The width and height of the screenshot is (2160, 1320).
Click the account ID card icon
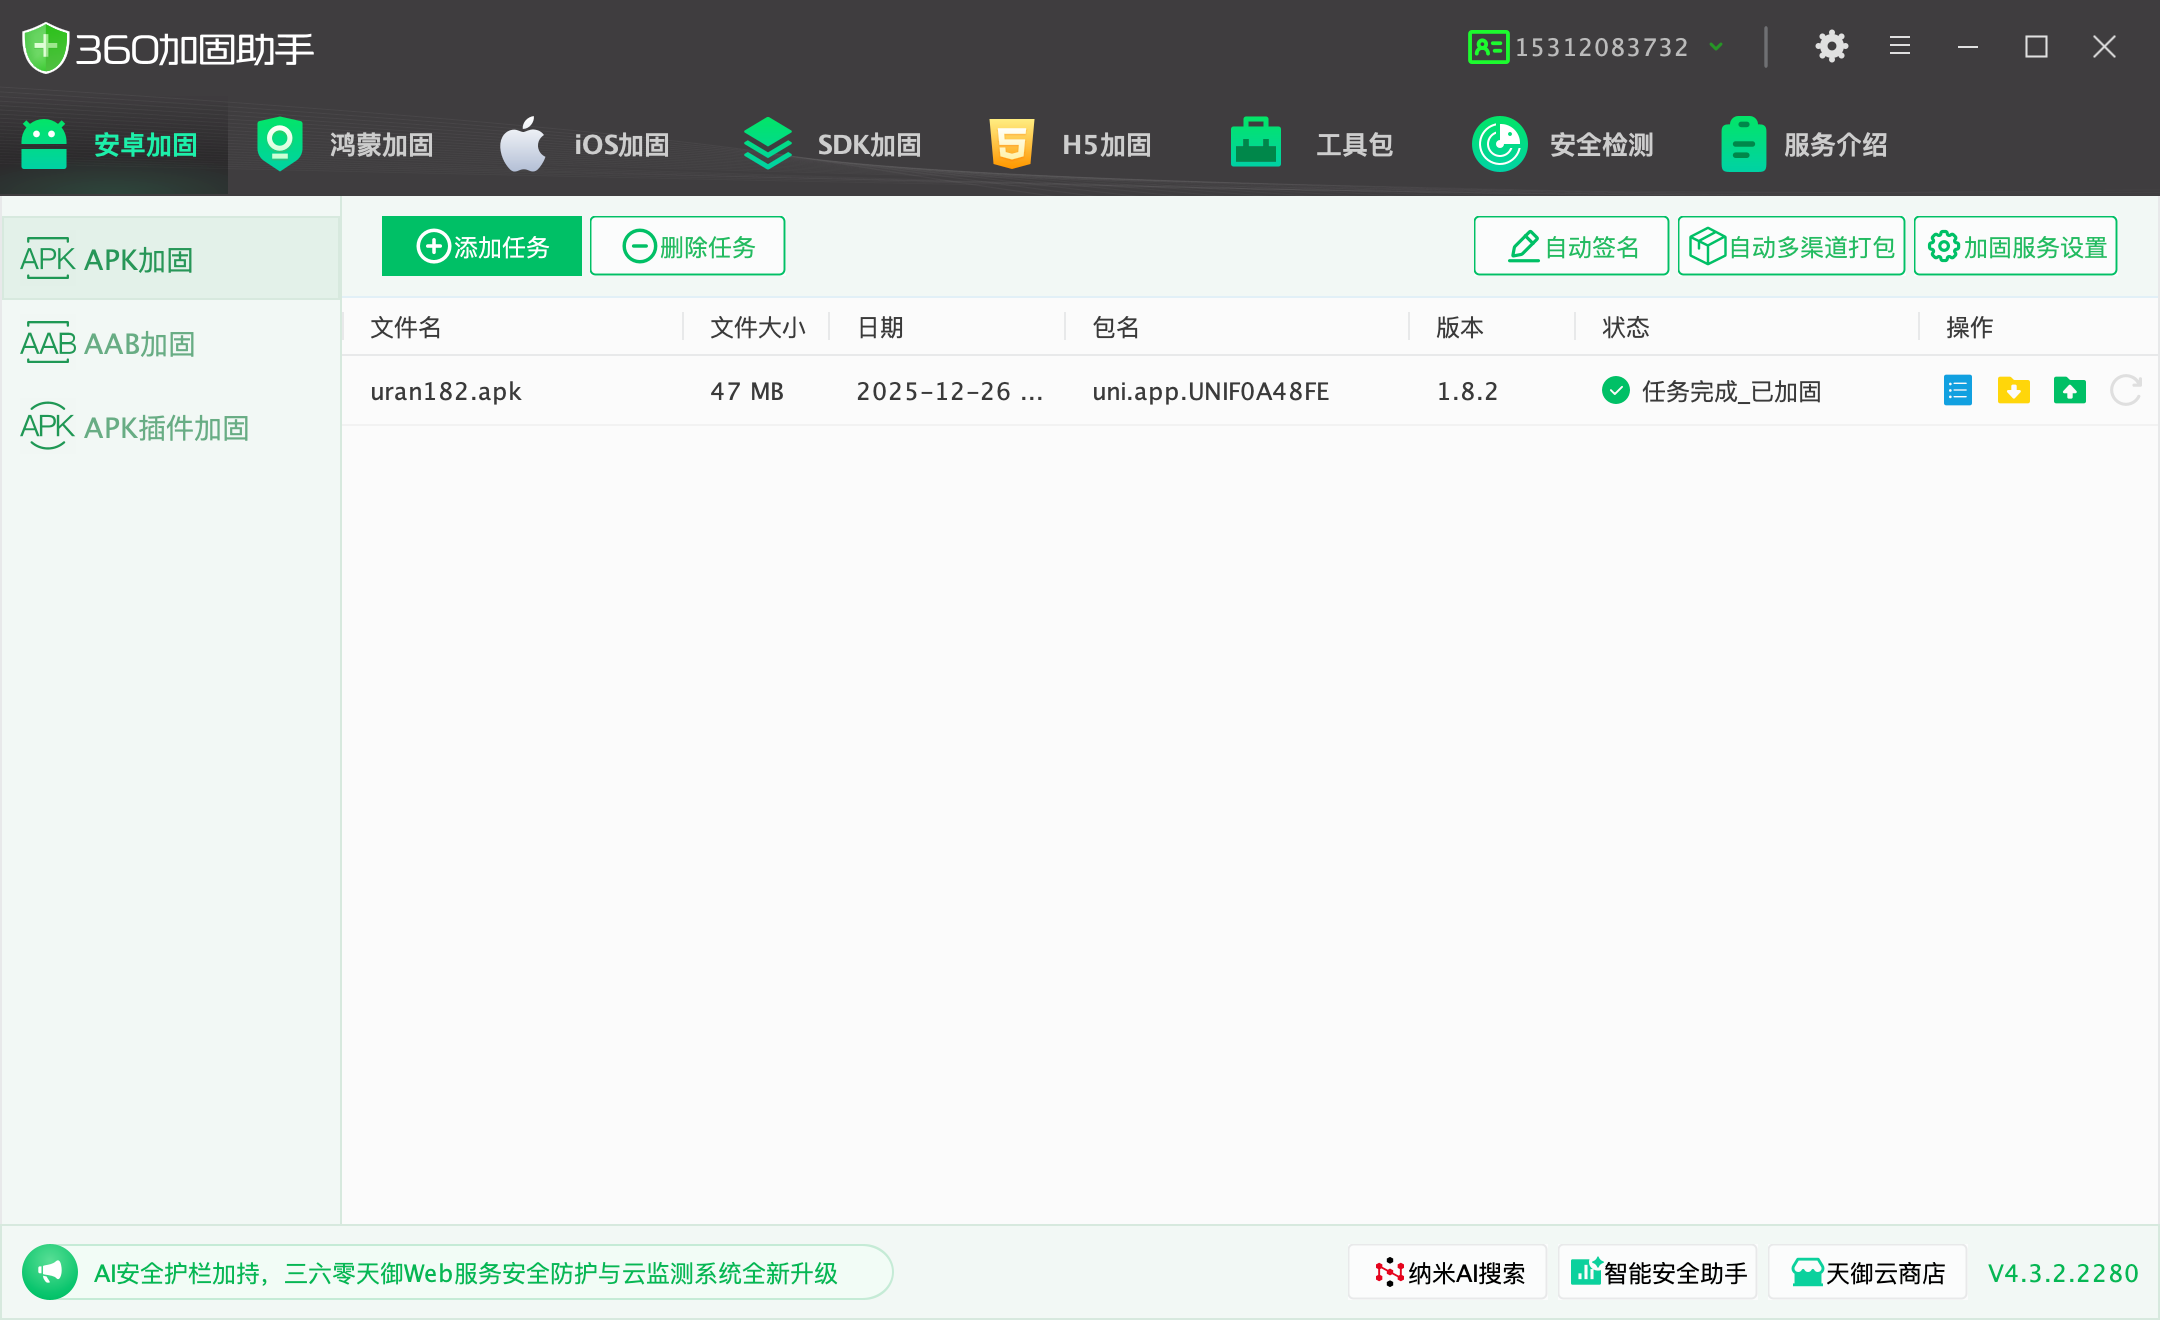(1488, 47)
